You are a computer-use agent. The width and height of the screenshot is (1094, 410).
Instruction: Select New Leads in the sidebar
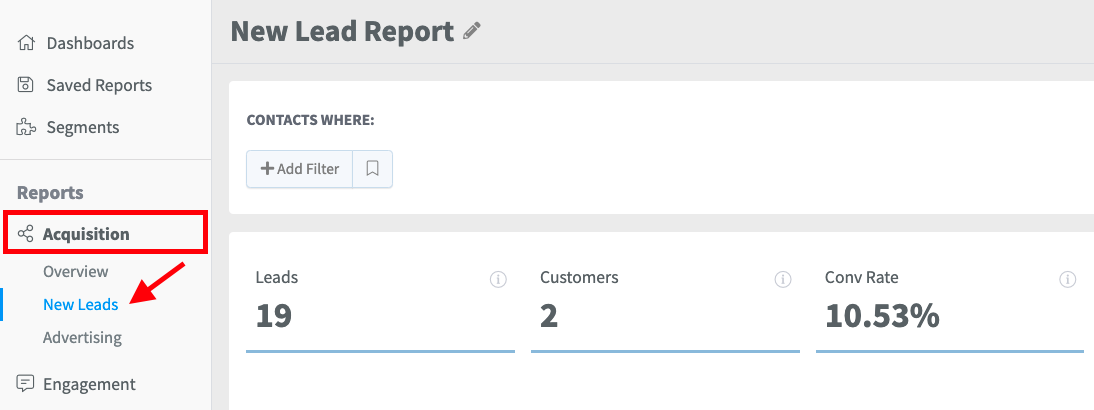pos(80,304)
